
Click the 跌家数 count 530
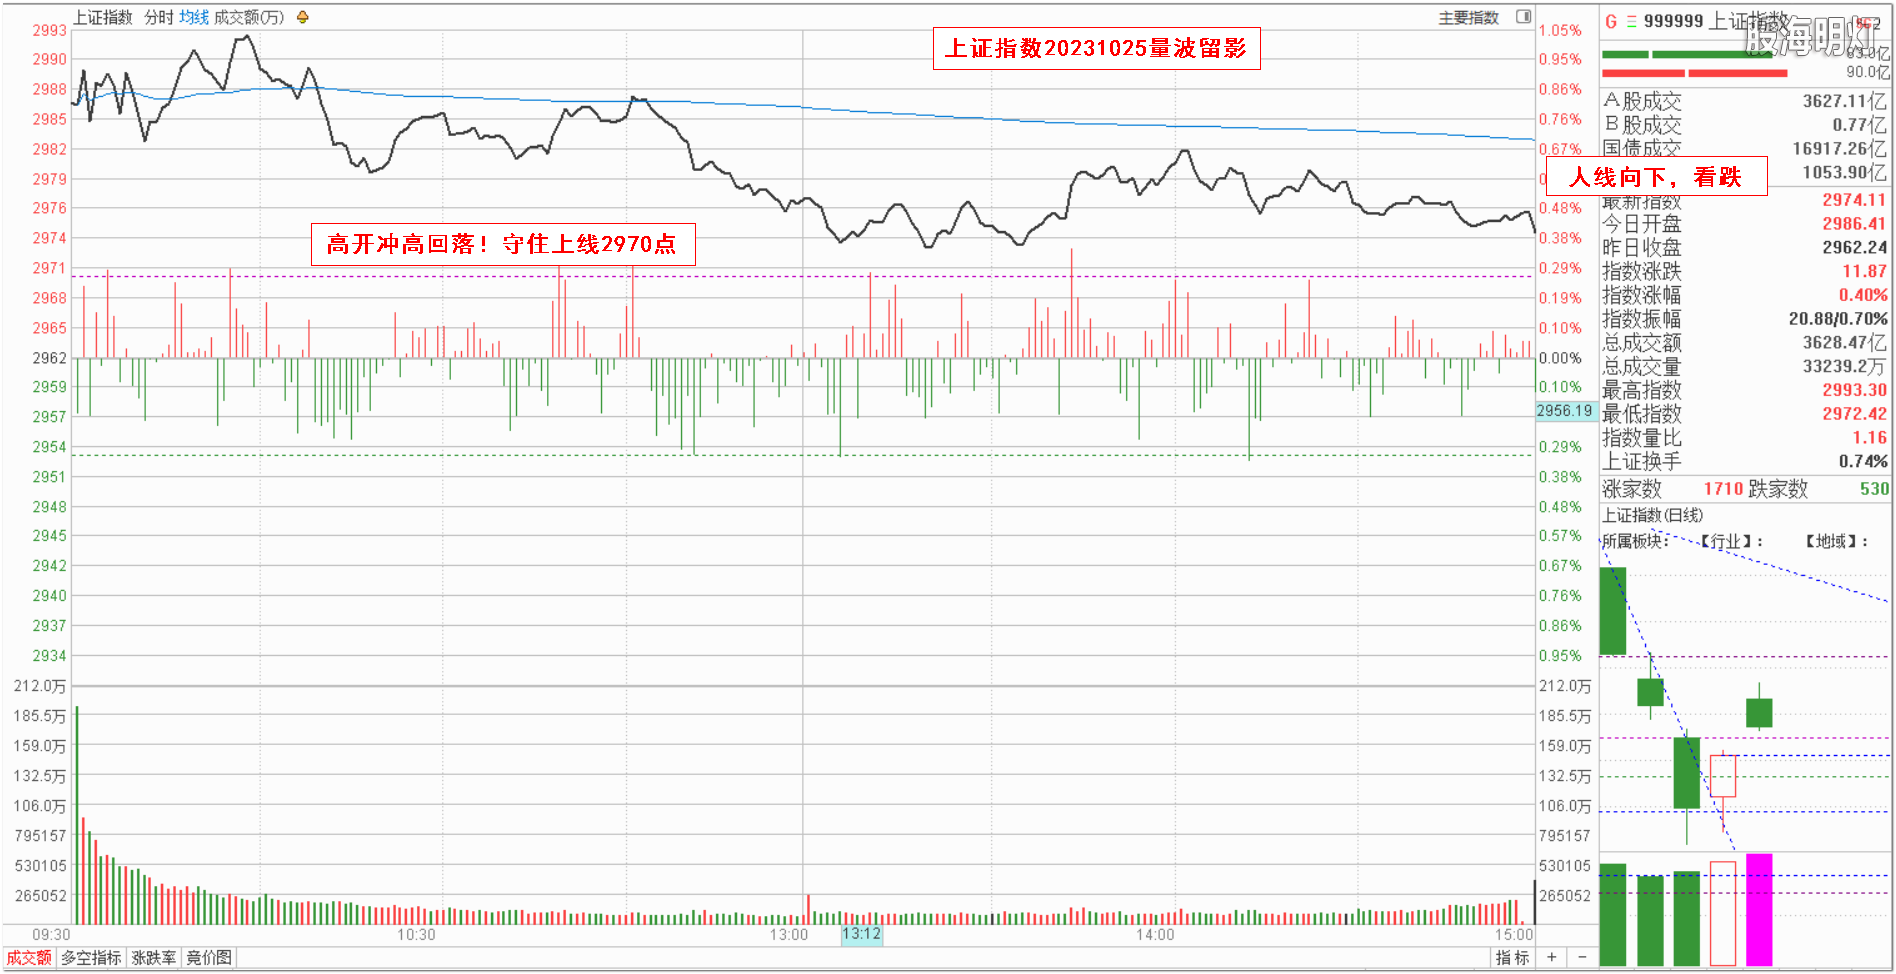pyautogui.click(x=1874, y=489)
